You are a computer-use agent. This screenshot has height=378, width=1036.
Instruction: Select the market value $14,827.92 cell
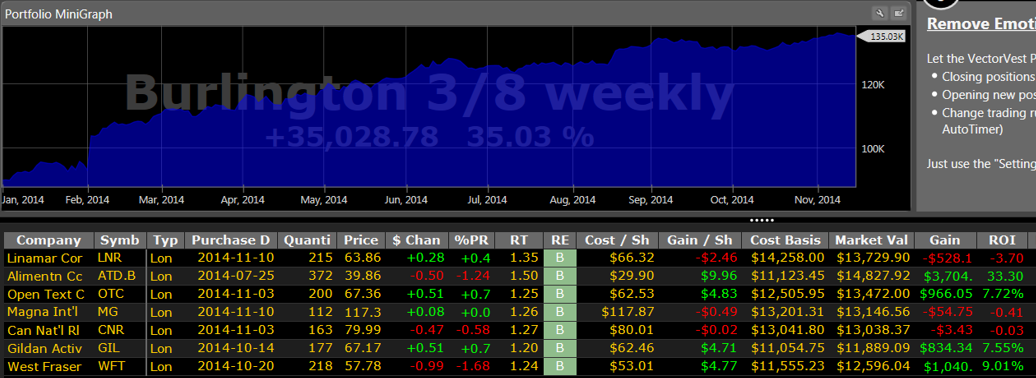tap(872, 276)
